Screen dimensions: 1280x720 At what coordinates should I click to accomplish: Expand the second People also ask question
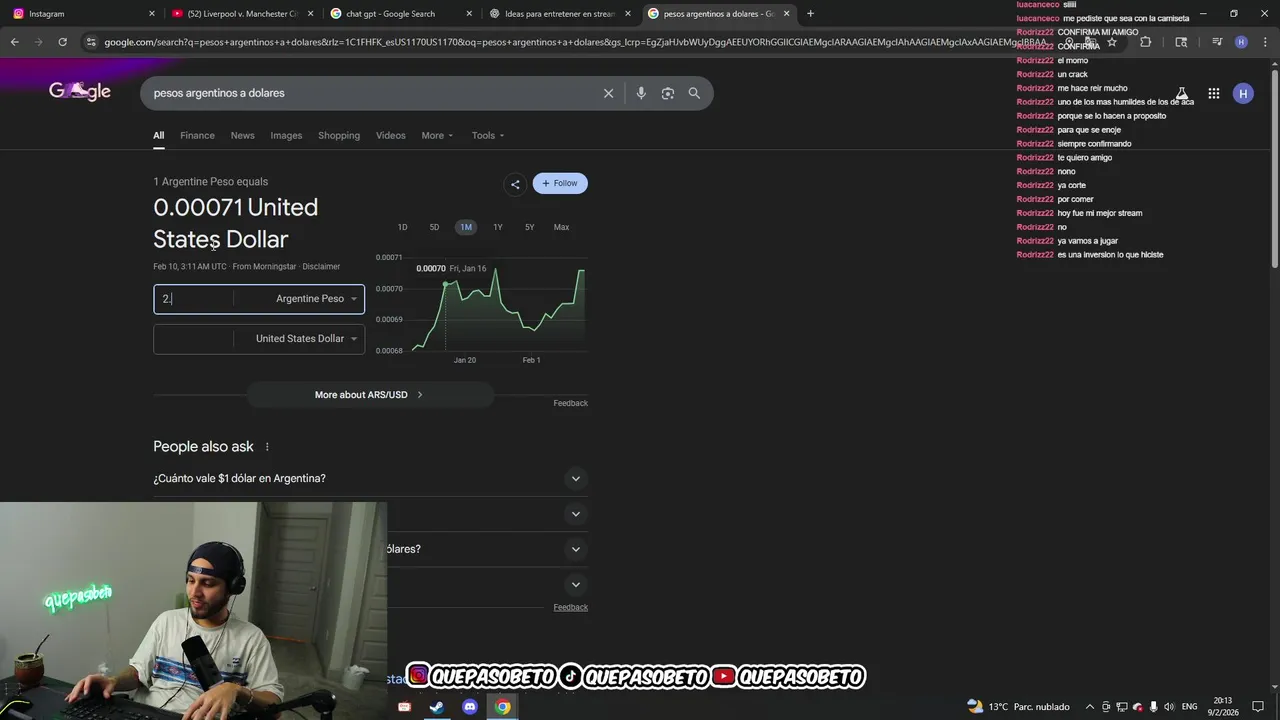tap(575, 514)
